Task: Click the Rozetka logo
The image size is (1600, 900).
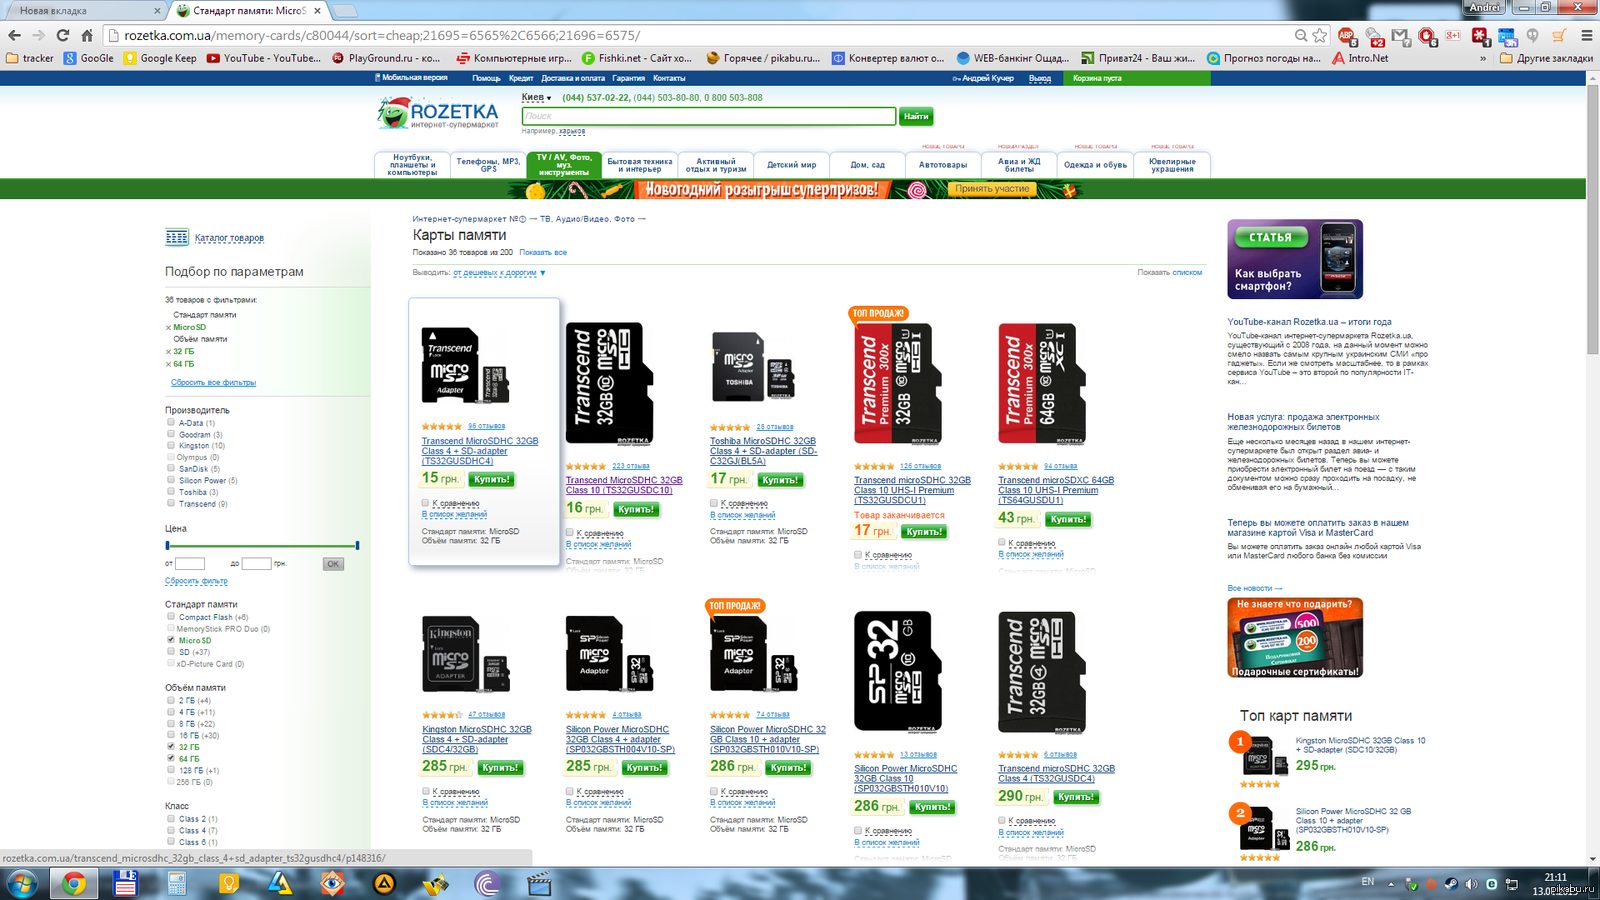Action: 438,113
